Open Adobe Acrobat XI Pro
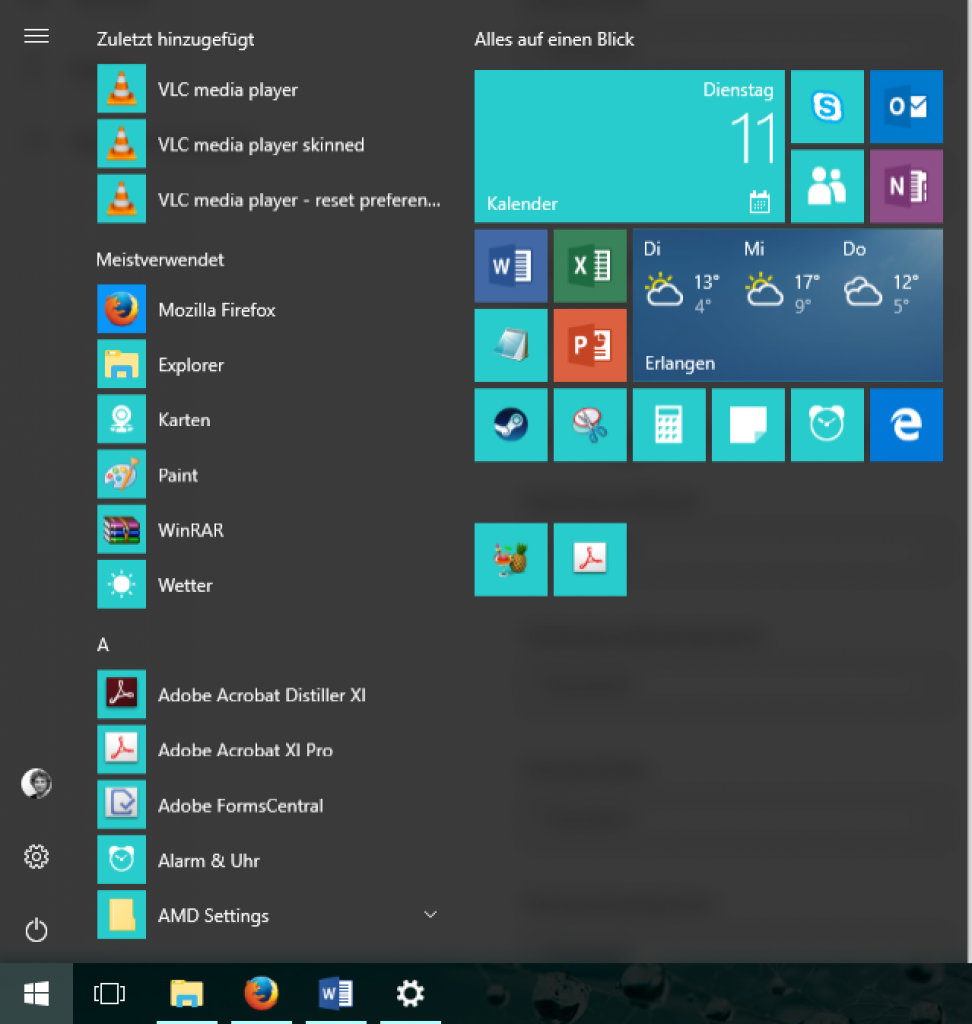972x1024 pixels. click(270, 750)
